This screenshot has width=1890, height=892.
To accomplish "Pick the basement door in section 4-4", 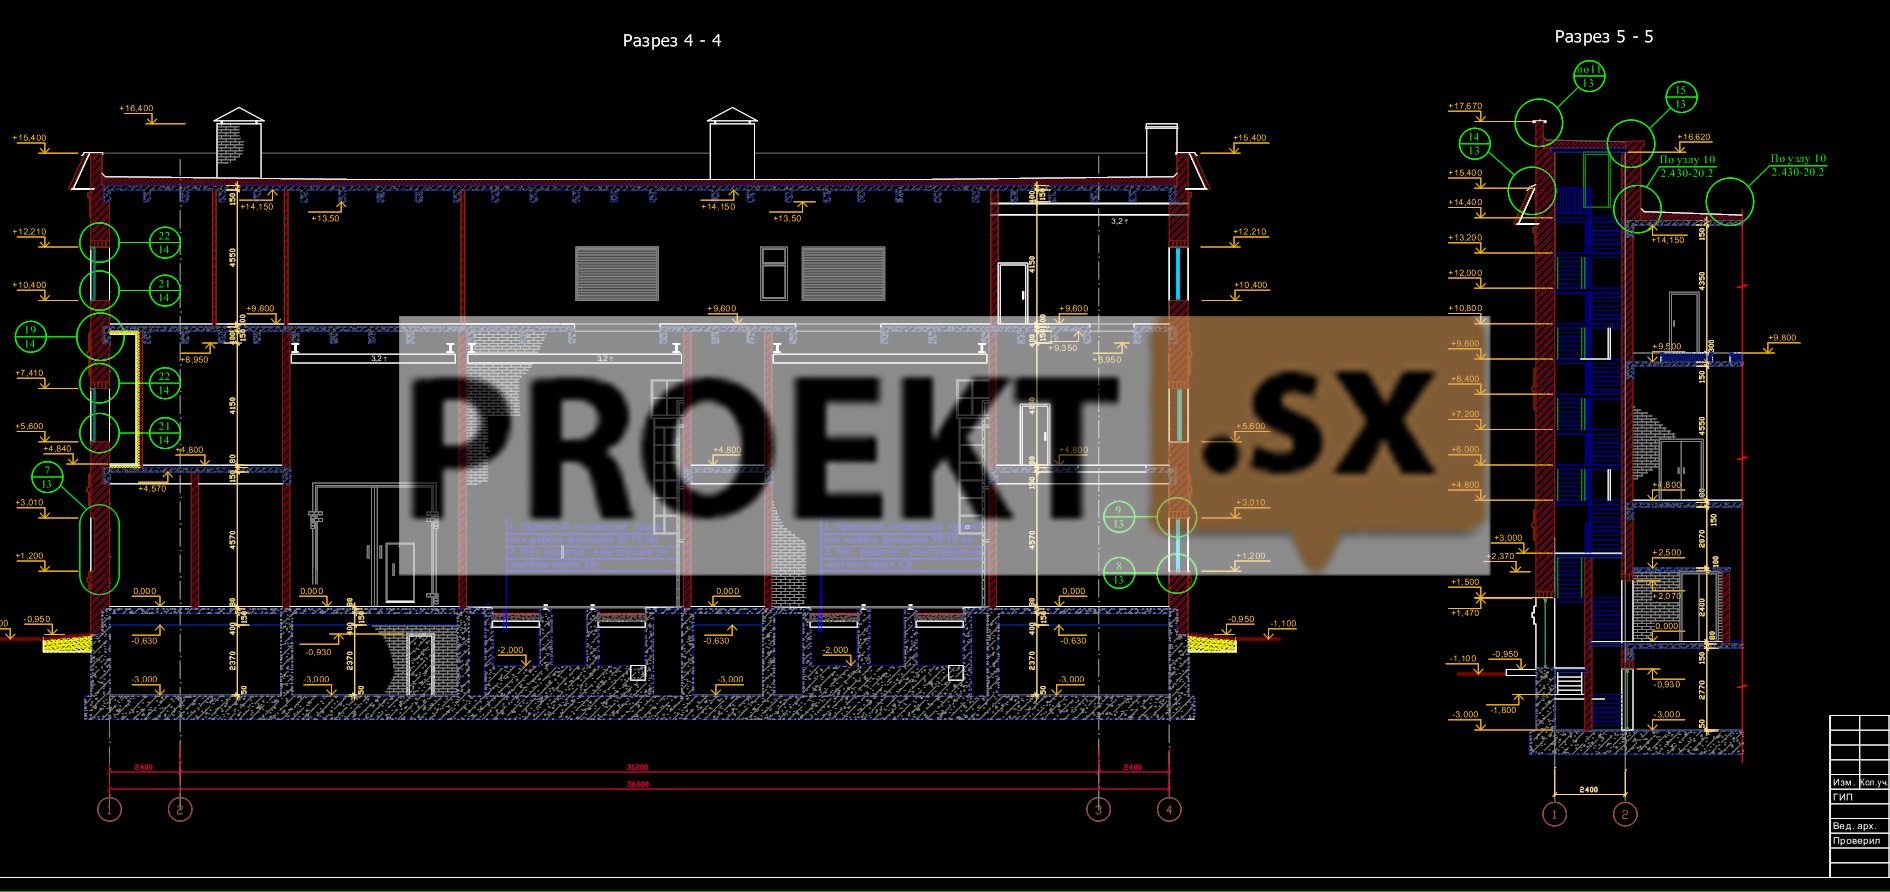I will coord(420,664).
